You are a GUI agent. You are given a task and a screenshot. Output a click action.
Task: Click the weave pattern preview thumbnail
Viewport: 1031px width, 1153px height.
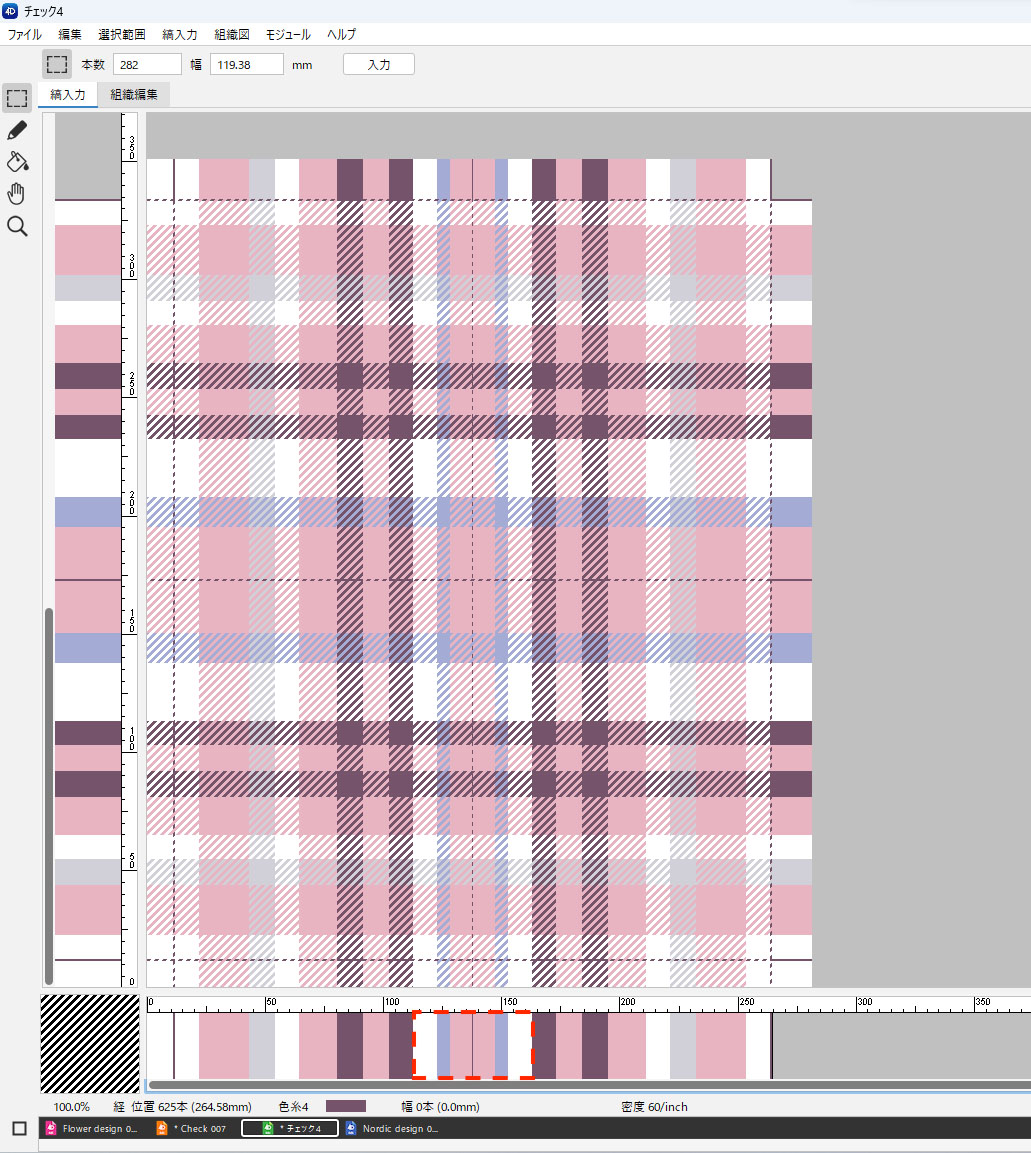(x=90, y=1043)
